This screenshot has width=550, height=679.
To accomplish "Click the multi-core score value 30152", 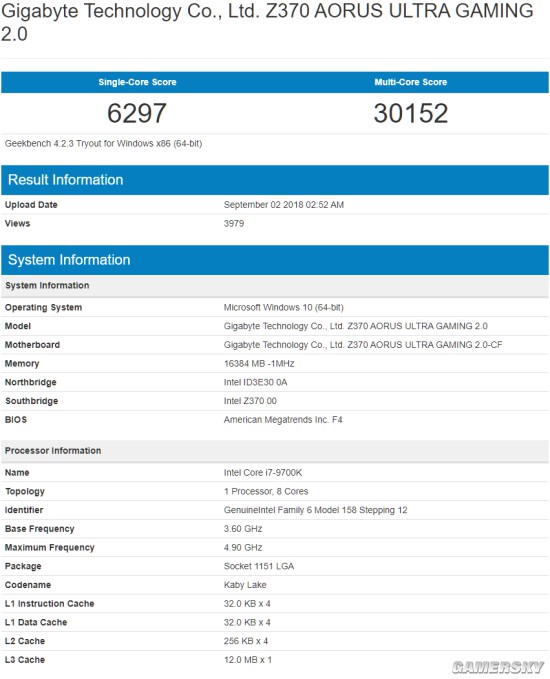I will [x=411, y=113].
